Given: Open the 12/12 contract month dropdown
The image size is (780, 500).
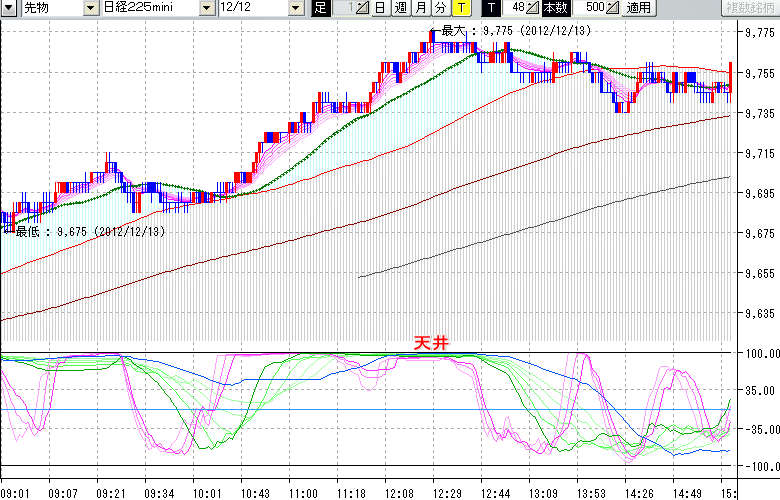Looking at the screenshot, I should pyautogui.click(x=295, y=8).
